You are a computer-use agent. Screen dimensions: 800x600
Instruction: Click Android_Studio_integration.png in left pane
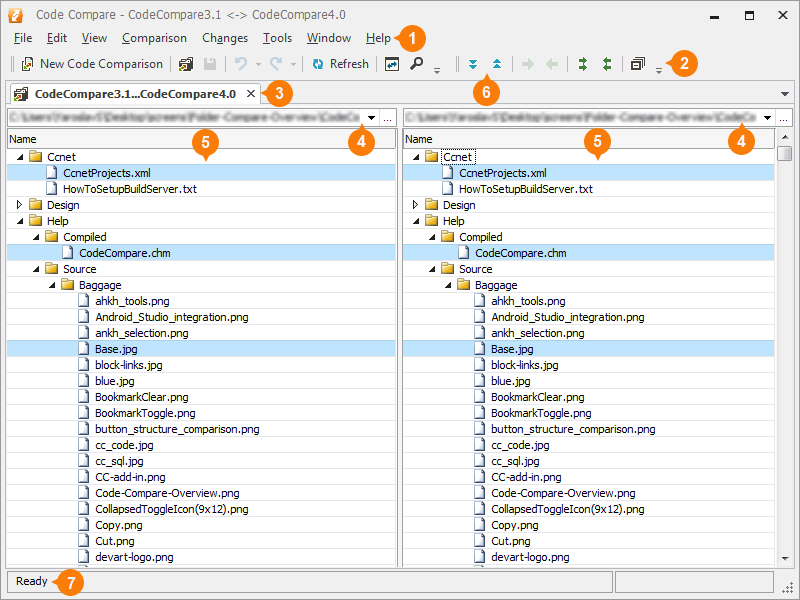171,317
